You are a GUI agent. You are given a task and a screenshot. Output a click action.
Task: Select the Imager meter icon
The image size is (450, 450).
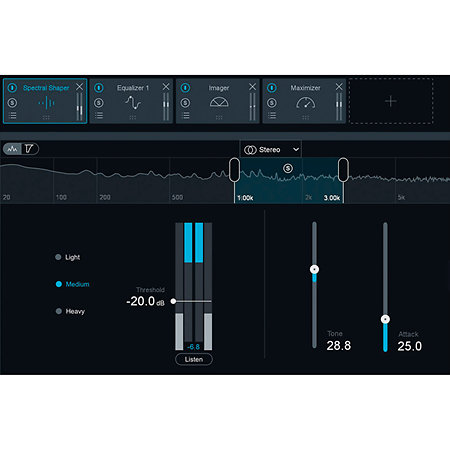click(219, 102)
